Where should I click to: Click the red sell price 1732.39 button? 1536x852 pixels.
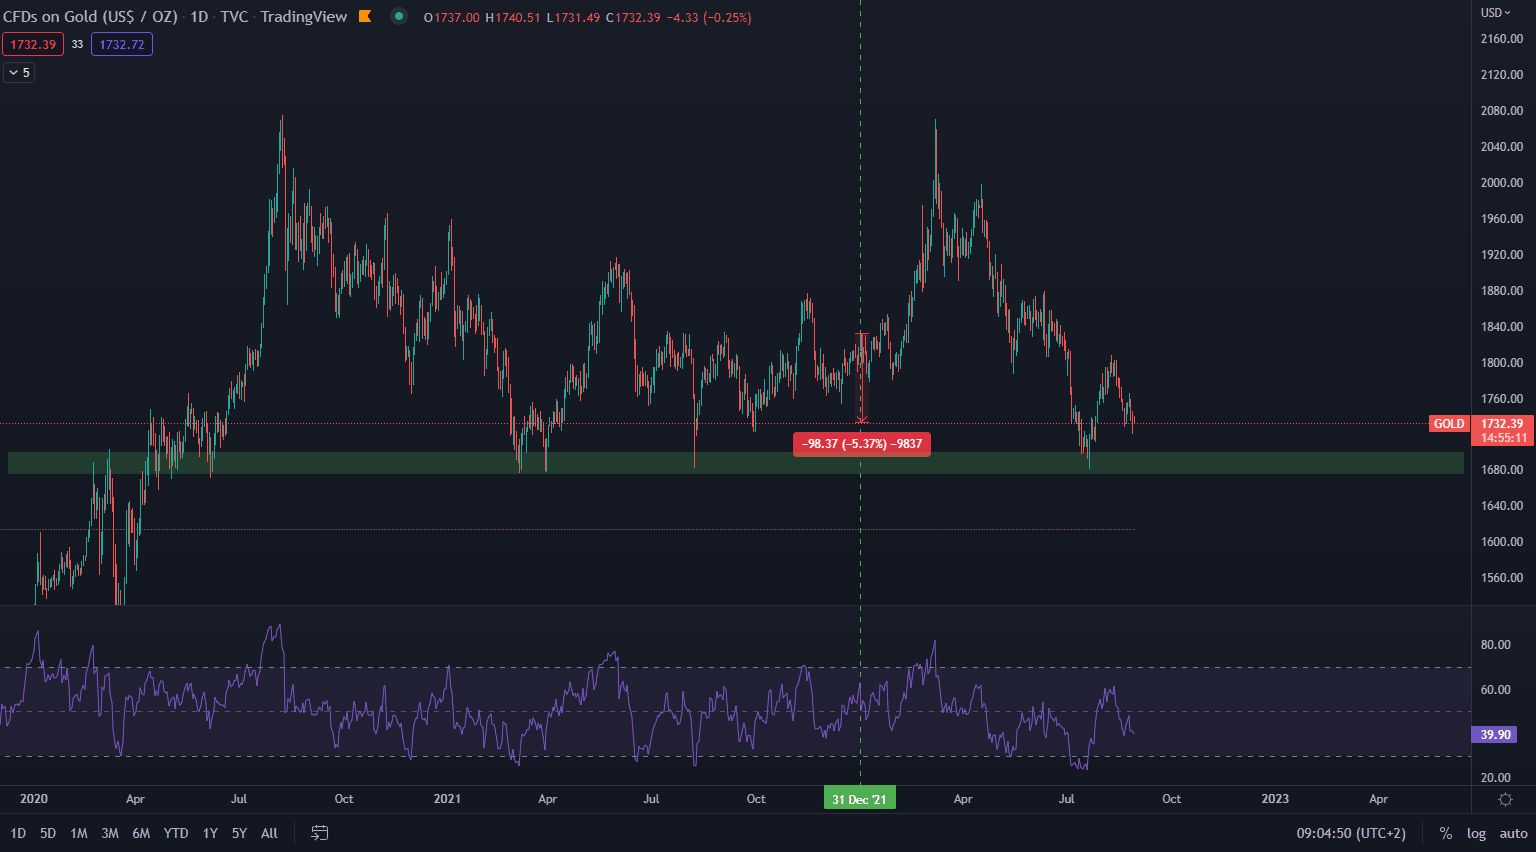[x=33, y=44]
